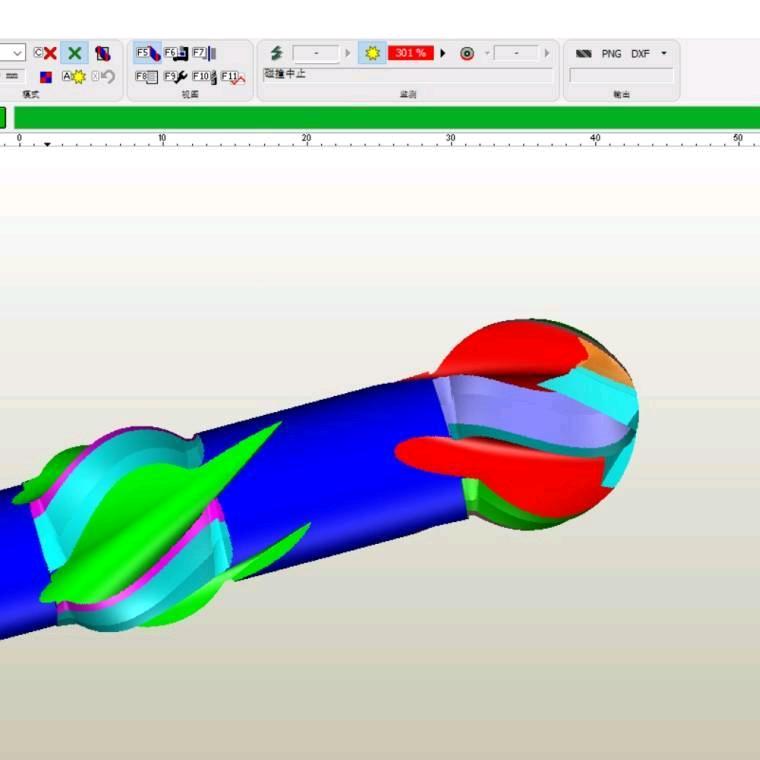Open the combo box at top left
The width and height of the screenshot is (760, 760).
tap(13, 53)
